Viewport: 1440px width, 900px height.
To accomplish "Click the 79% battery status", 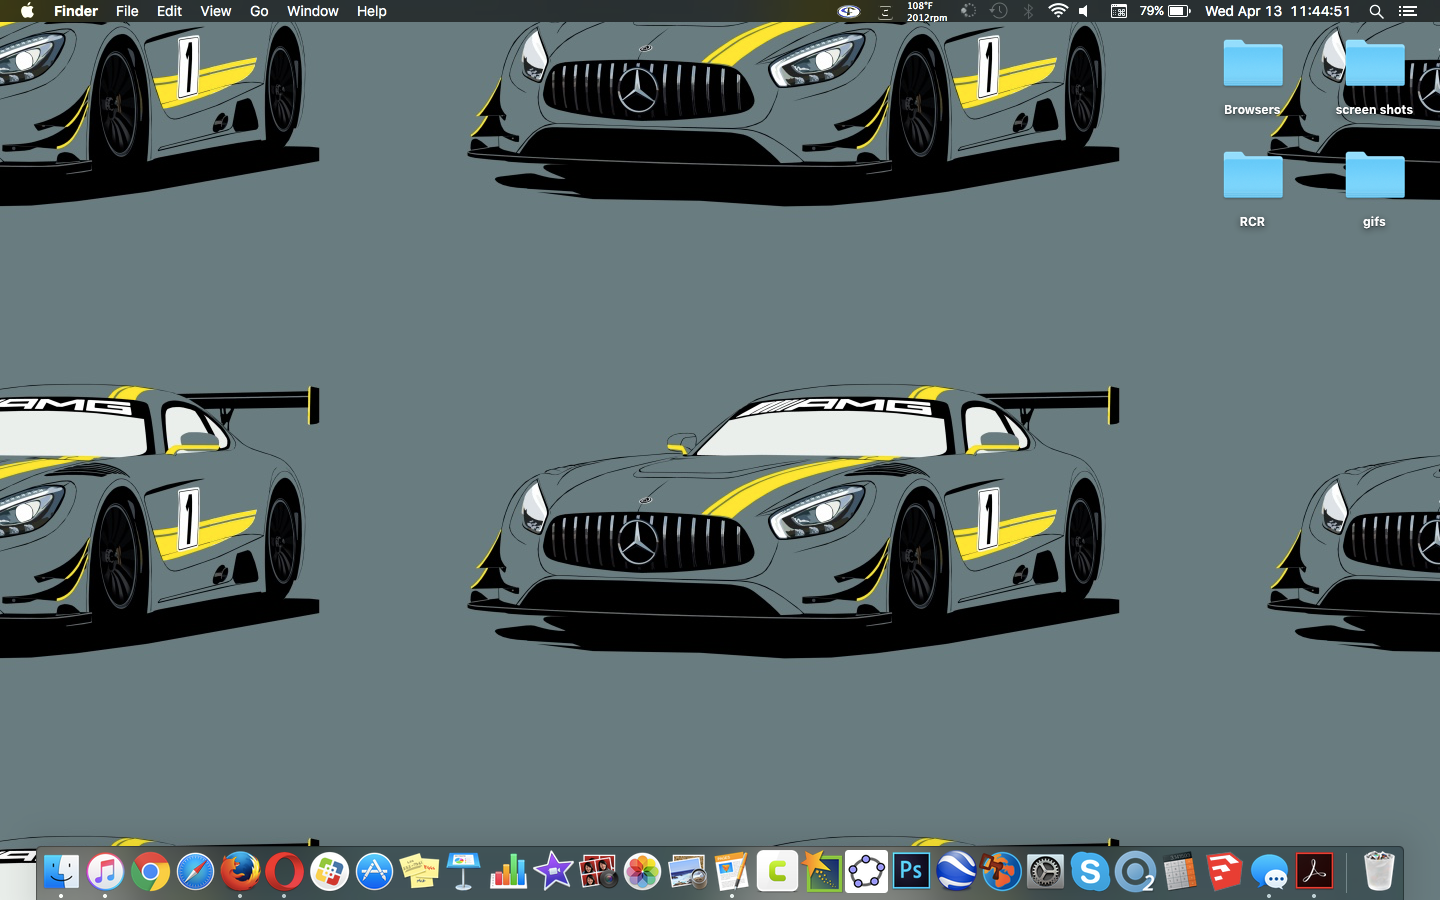I will [1165, 11].
